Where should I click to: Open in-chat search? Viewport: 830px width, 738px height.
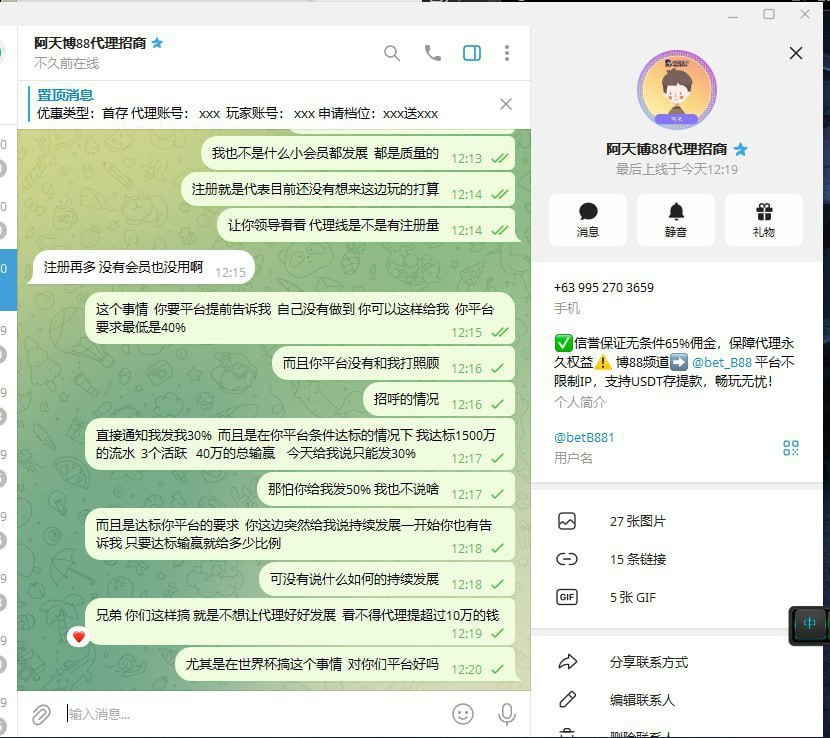392,53
